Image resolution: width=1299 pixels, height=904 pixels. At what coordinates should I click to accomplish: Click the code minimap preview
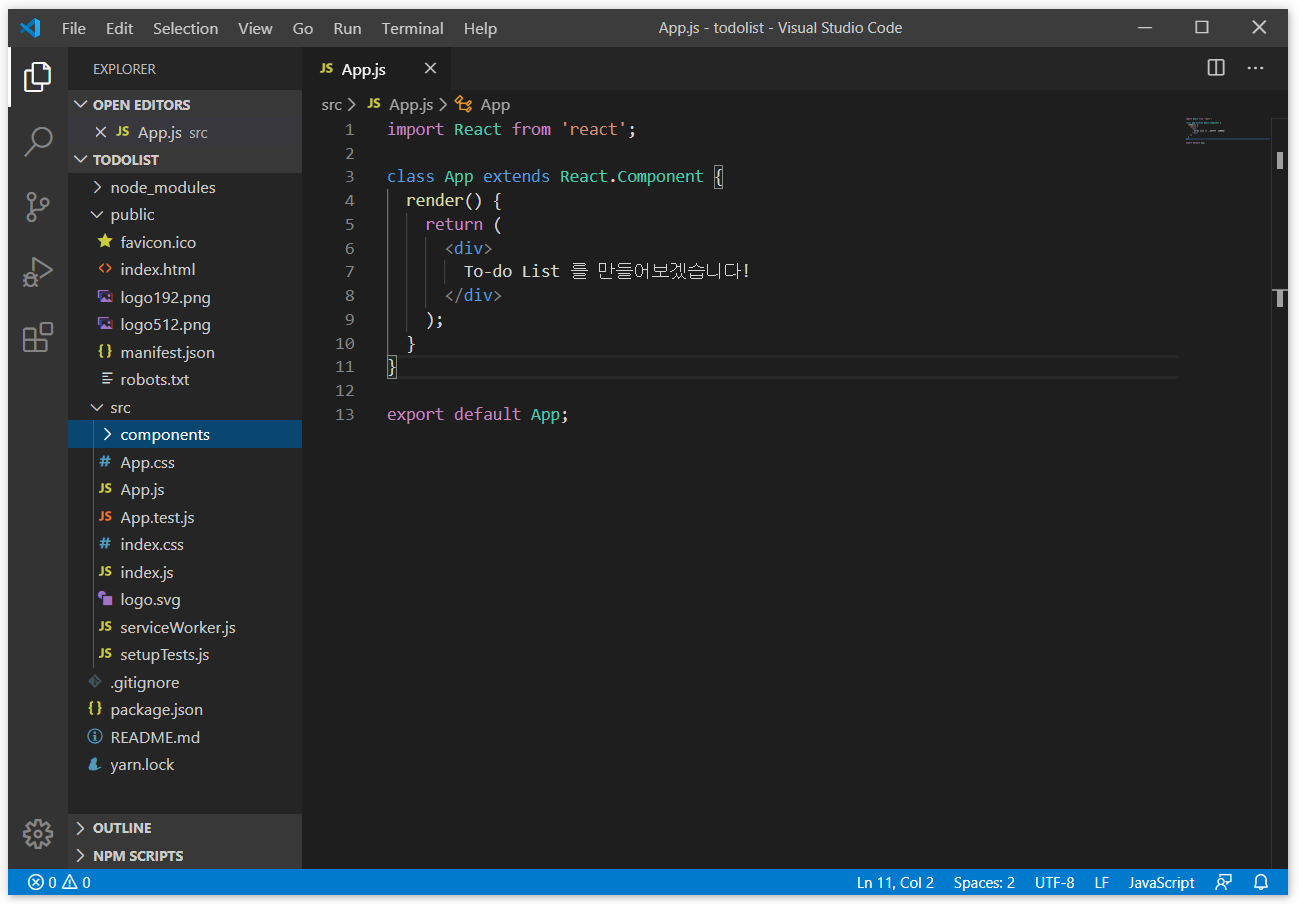click(1226, 130)
